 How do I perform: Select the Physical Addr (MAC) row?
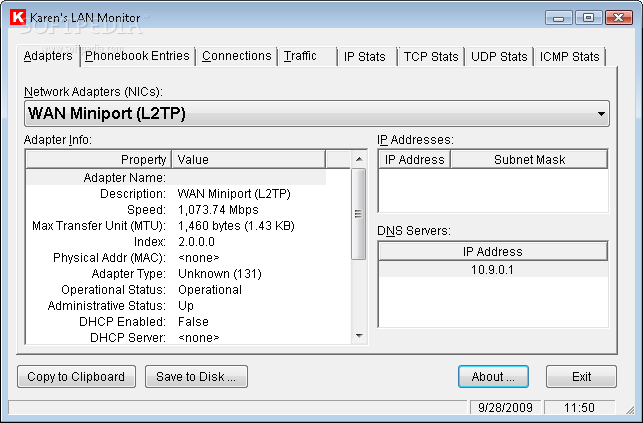tap(176, 258)
